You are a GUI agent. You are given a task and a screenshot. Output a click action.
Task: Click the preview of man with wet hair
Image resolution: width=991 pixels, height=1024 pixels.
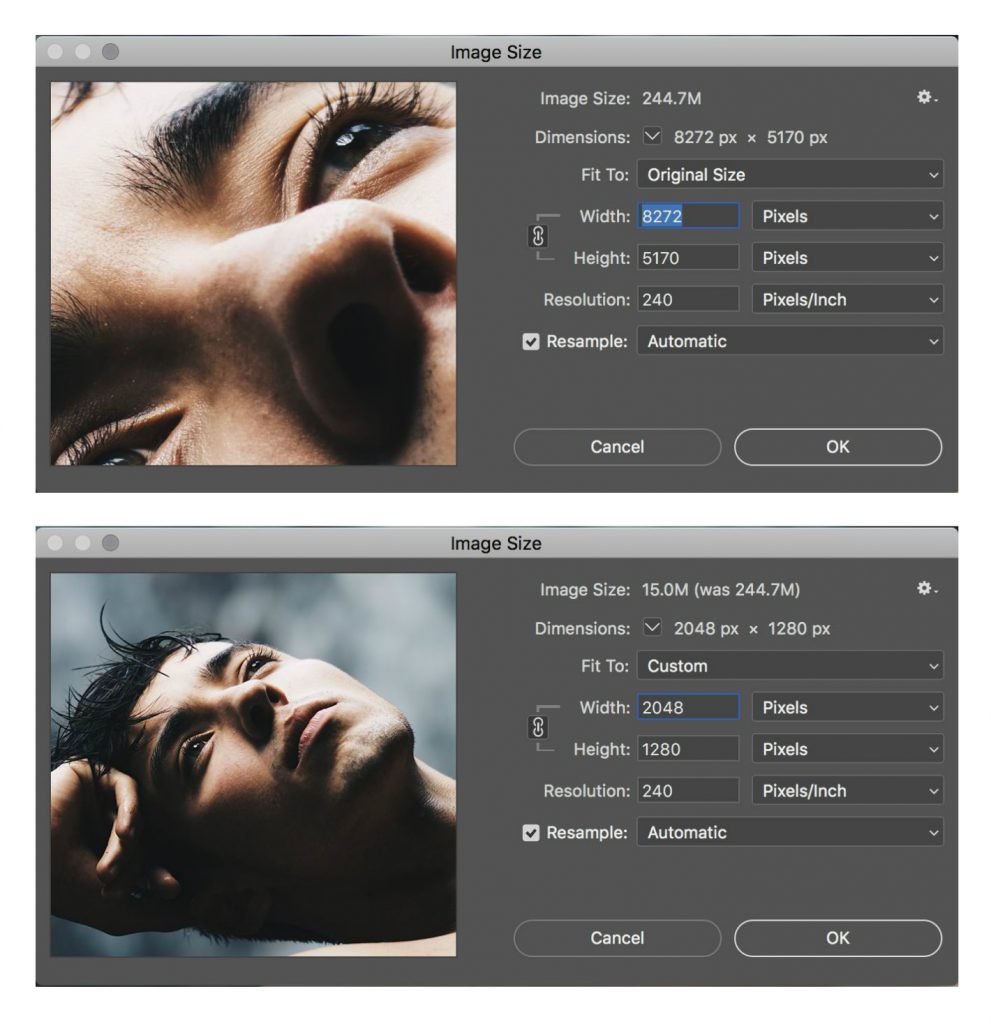pos(253,765)
